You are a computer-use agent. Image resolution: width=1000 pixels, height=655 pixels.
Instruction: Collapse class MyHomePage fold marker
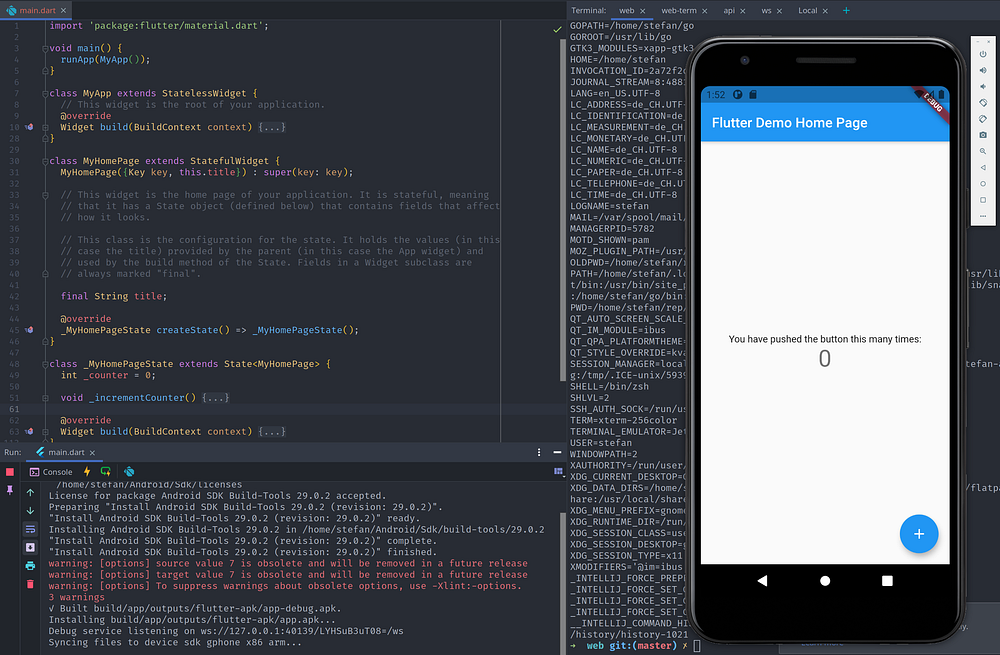click(45, 161)
